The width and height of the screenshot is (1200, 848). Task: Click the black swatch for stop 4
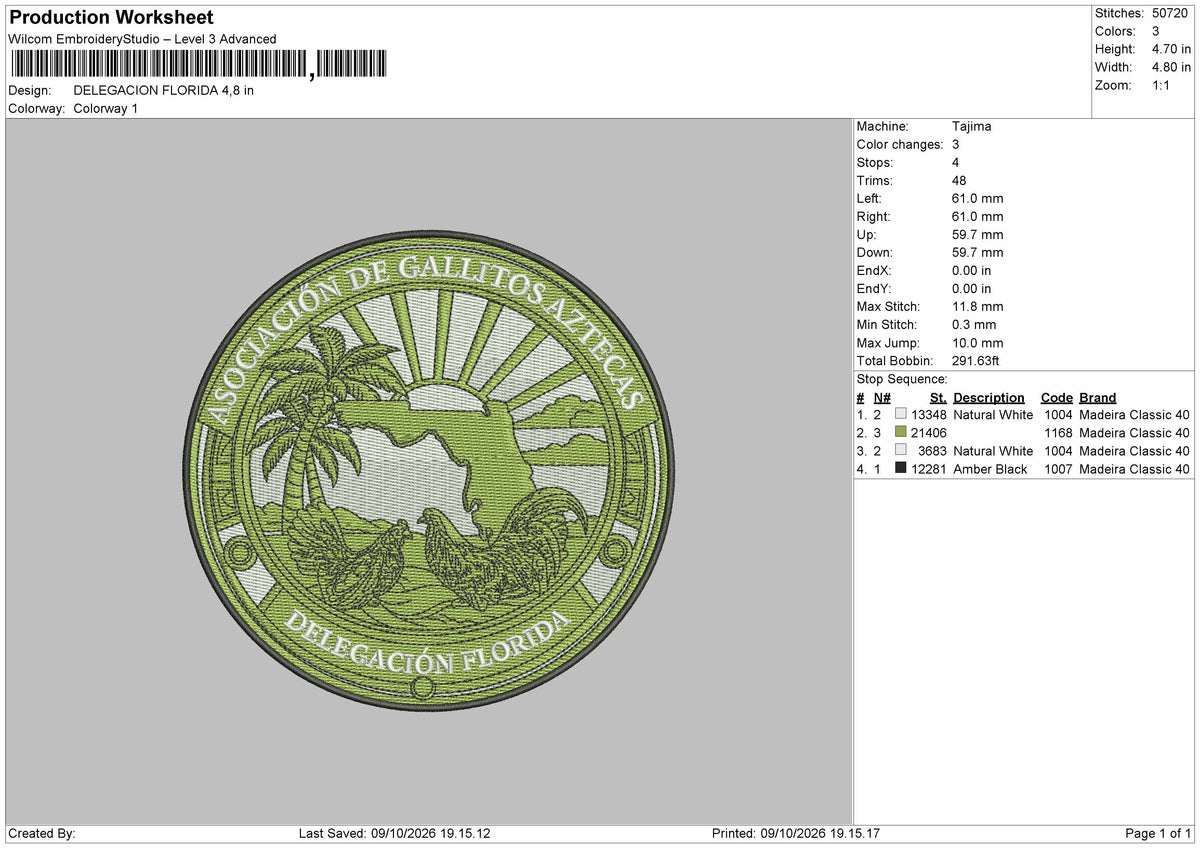[x=901, y=468]
